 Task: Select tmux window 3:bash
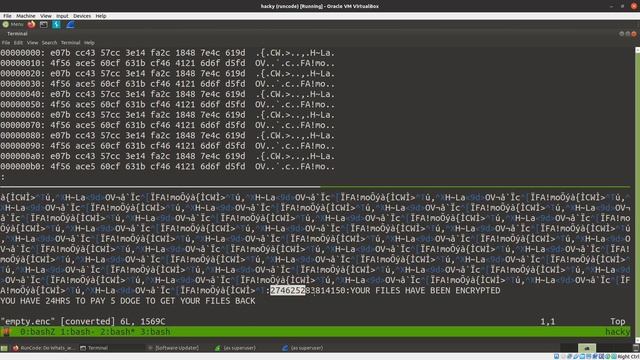pyautogui.click(x=155, y=332)
